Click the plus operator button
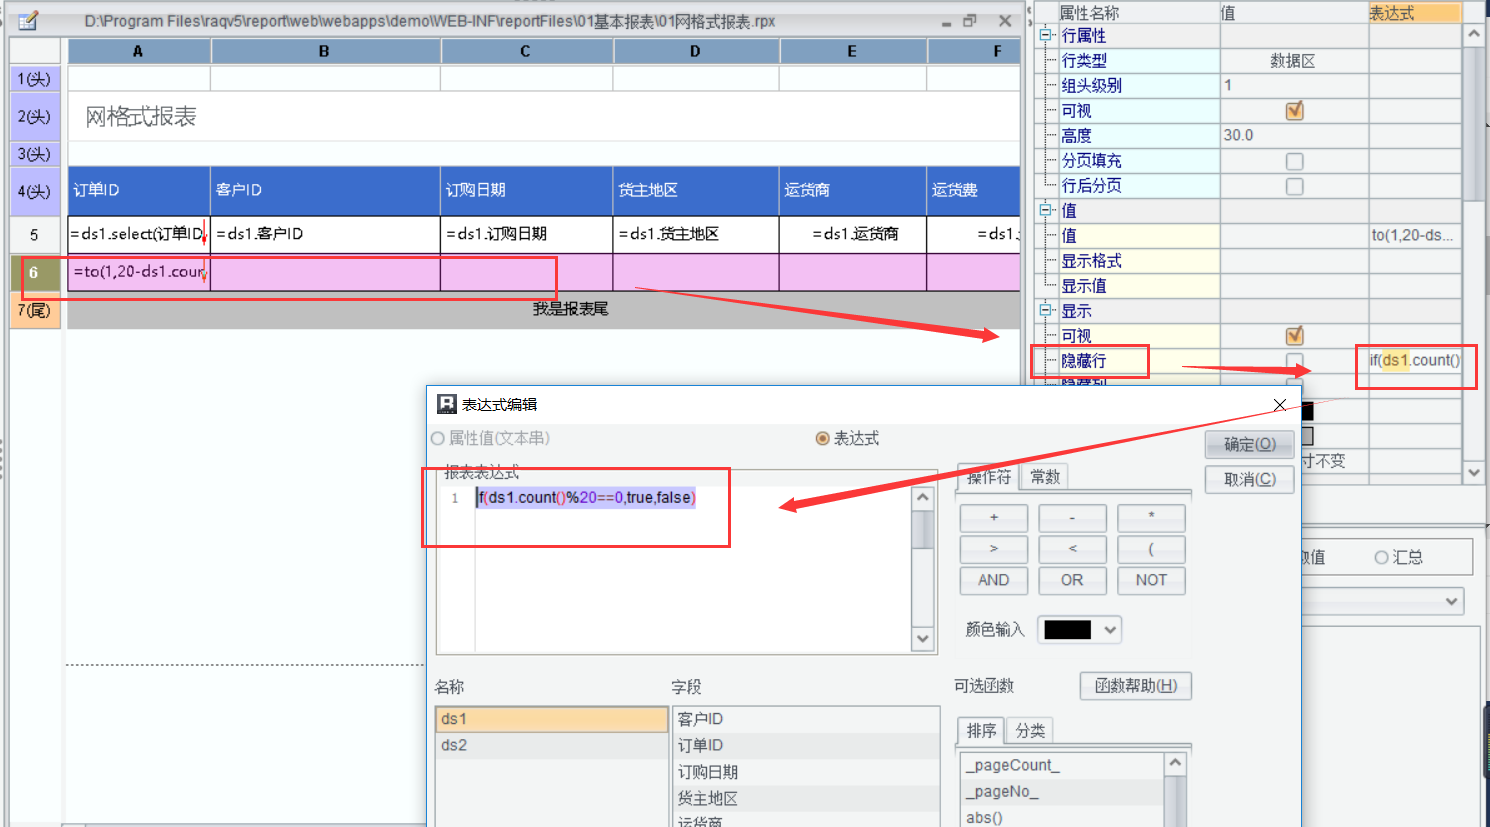 pos(993,518)
